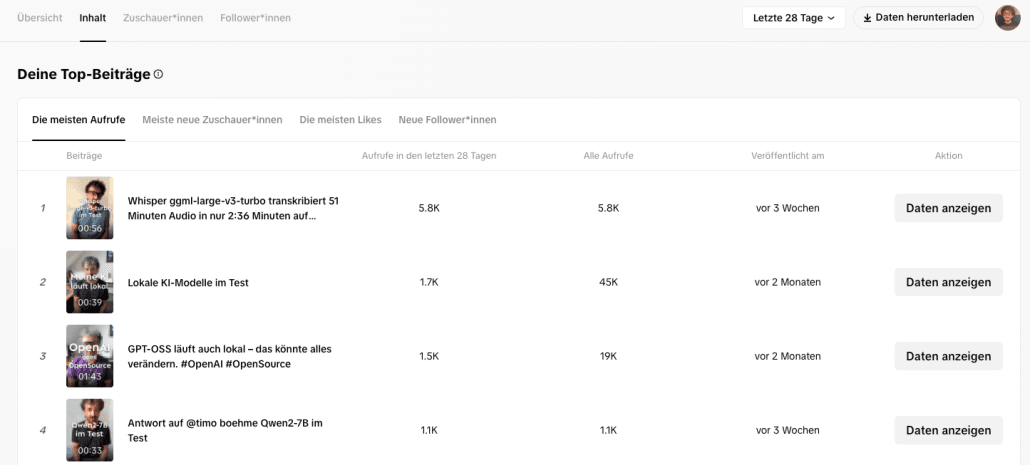Screen dimensions: 1030x465
Task: Select the Meiste neue Zuschauer*innen filter
Action: 212,120
